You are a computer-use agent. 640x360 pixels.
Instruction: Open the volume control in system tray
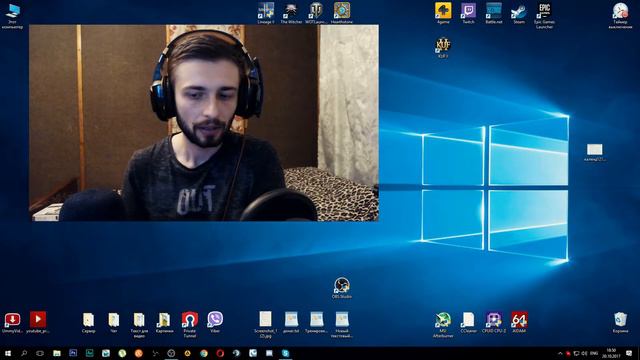[x=584, y=353]
